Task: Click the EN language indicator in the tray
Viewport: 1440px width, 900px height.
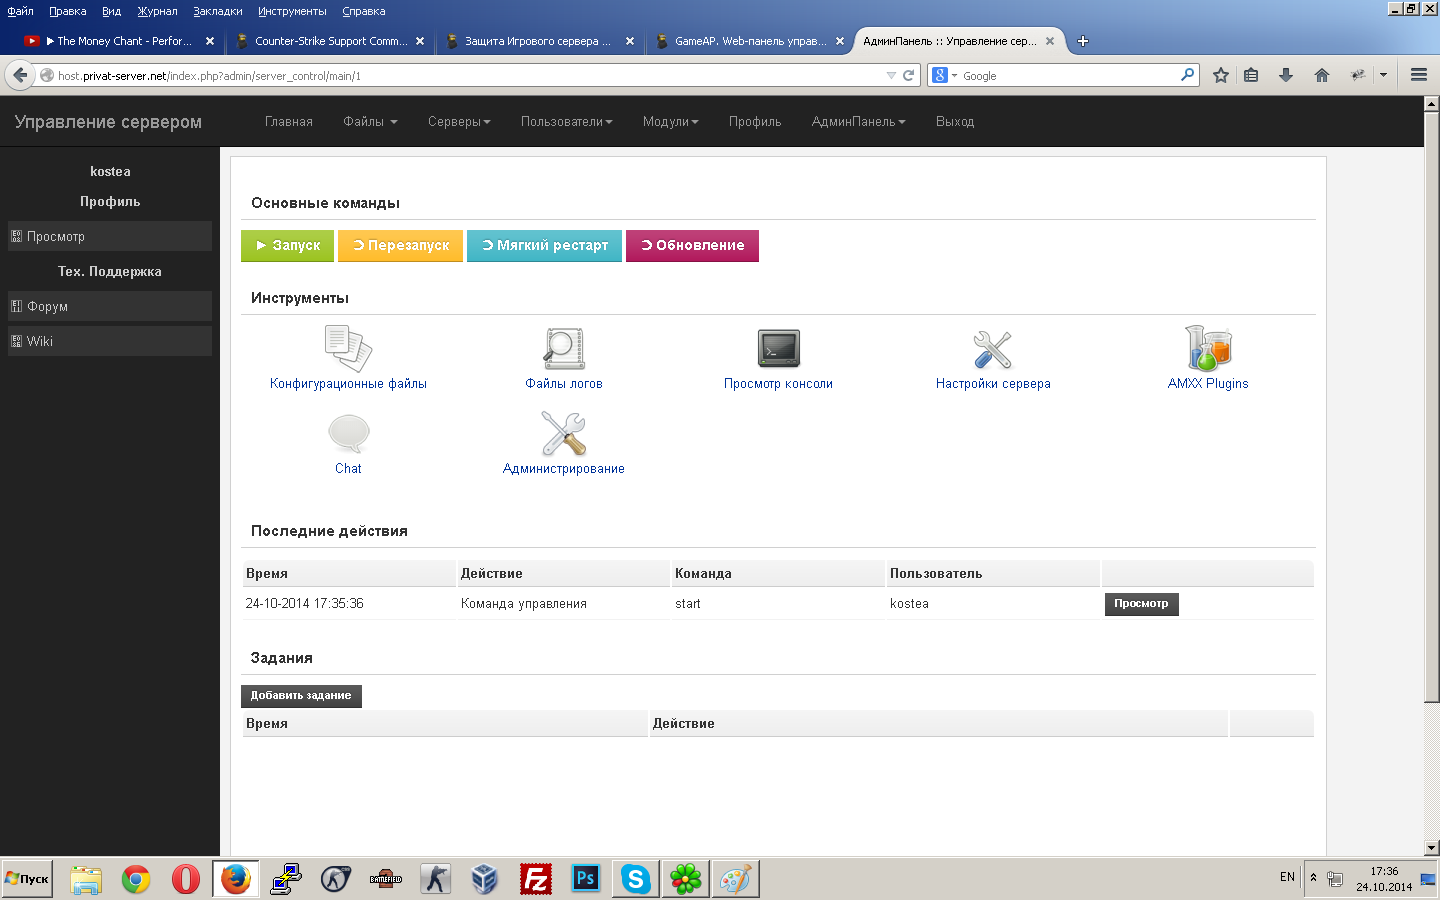Action: click(1287, 877)
